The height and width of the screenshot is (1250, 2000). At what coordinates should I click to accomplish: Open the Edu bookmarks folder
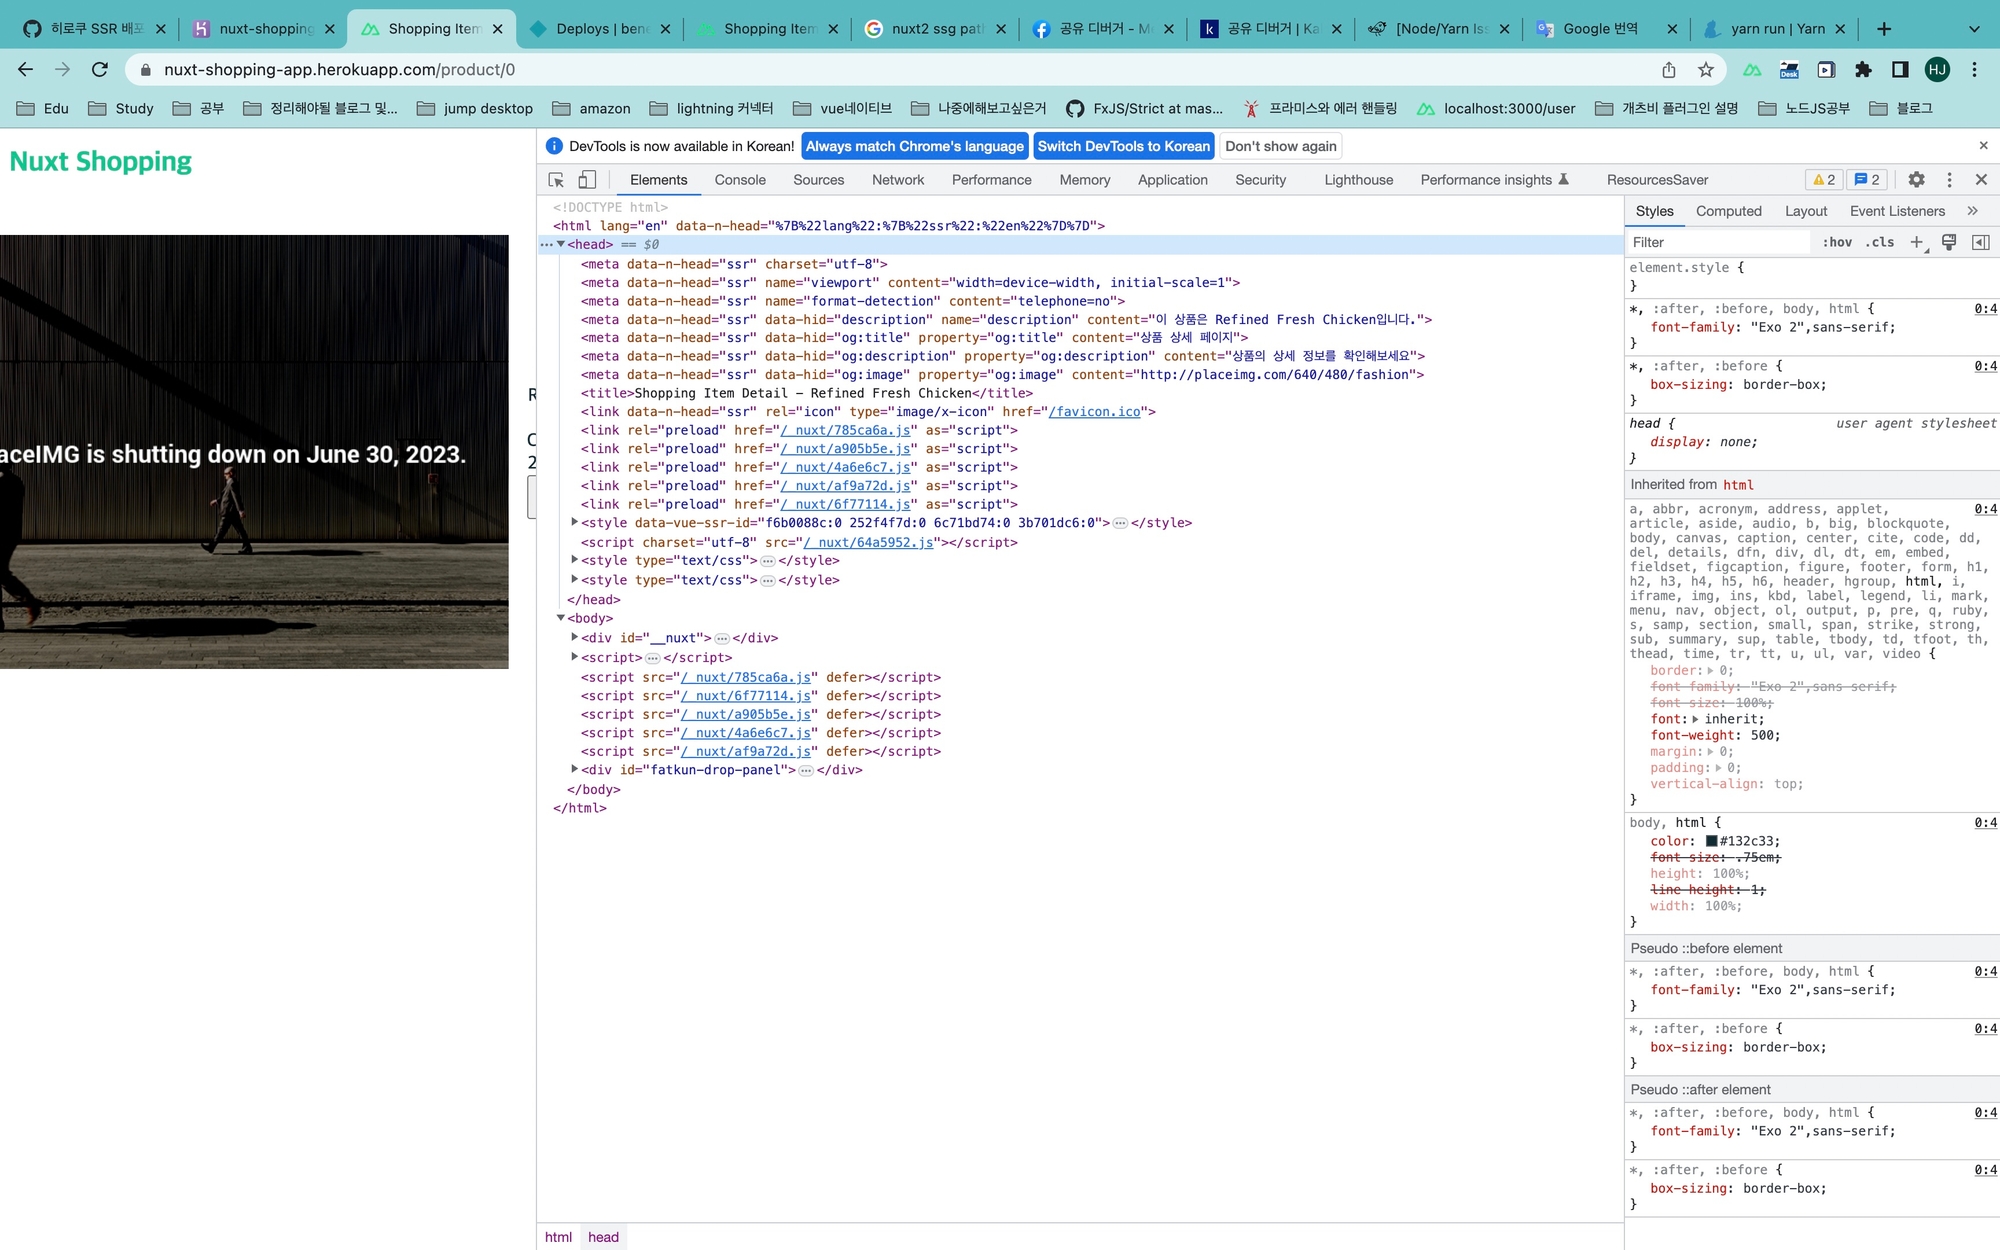click(43, 108)
